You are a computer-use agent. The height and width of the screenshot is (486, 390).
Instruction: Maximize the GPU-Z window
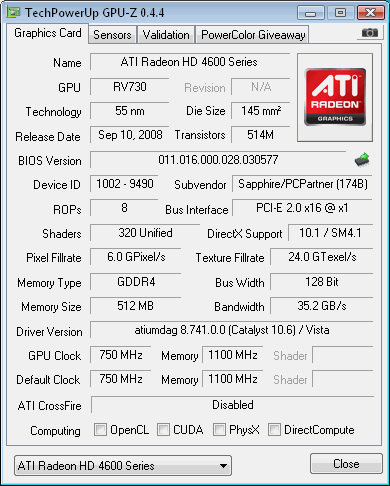coord(340,13)
